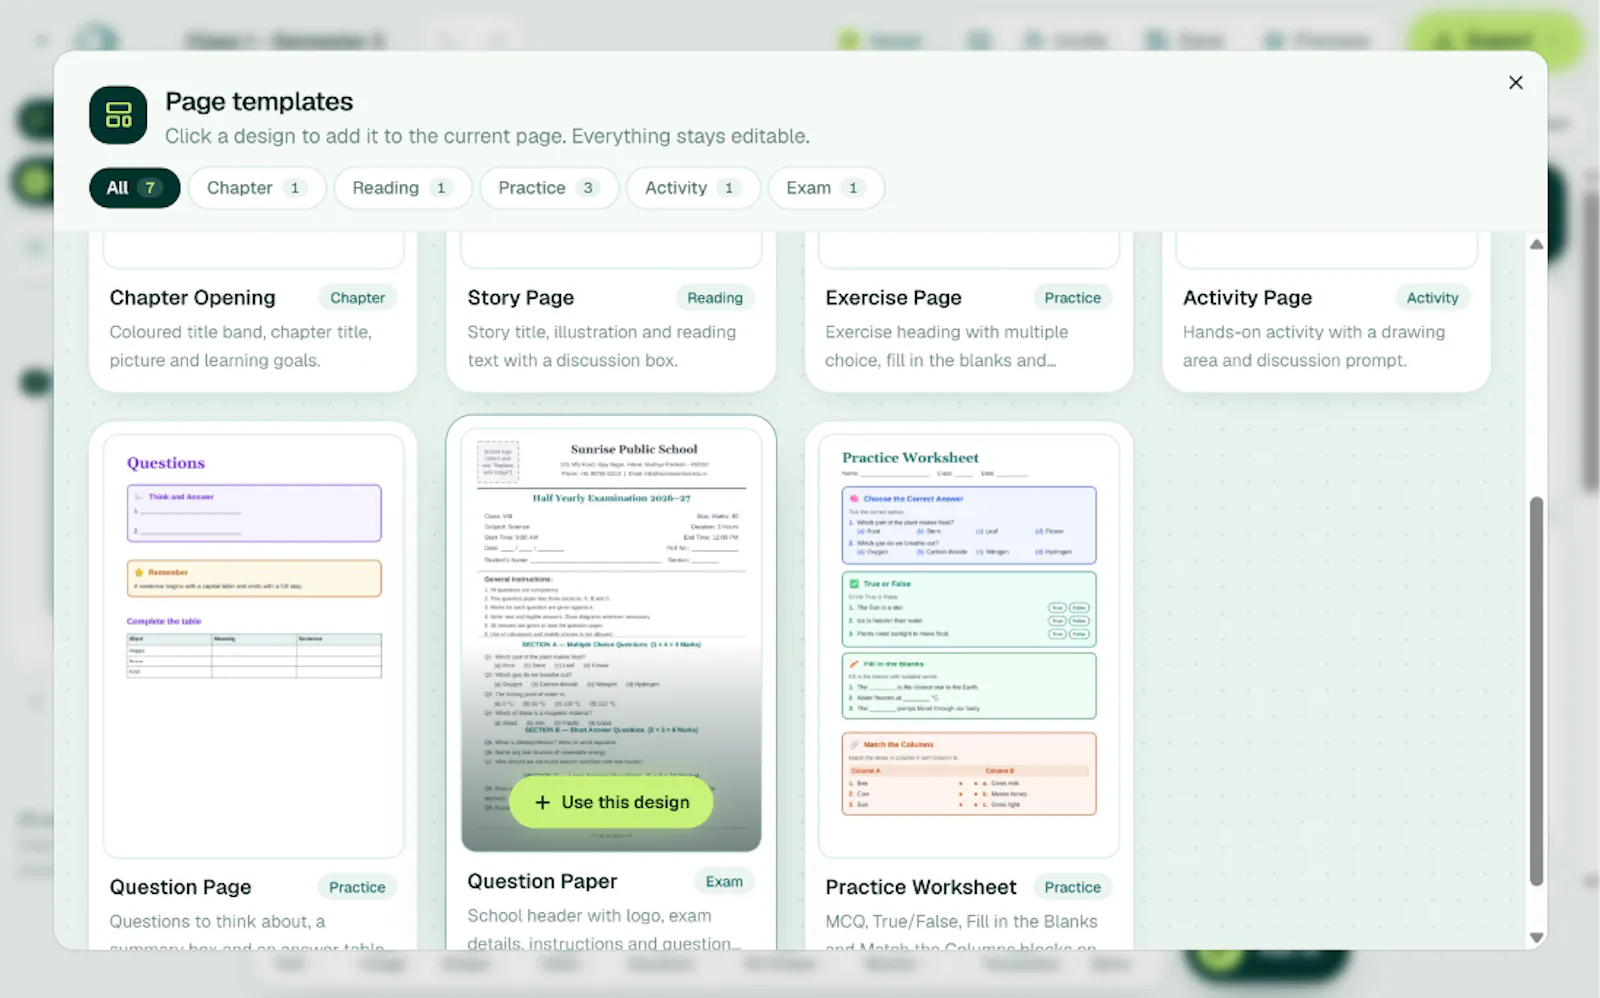The image size is (1600, 998).
Task: Click the Exam tag on Question Paper
Action: click(724, 881)
